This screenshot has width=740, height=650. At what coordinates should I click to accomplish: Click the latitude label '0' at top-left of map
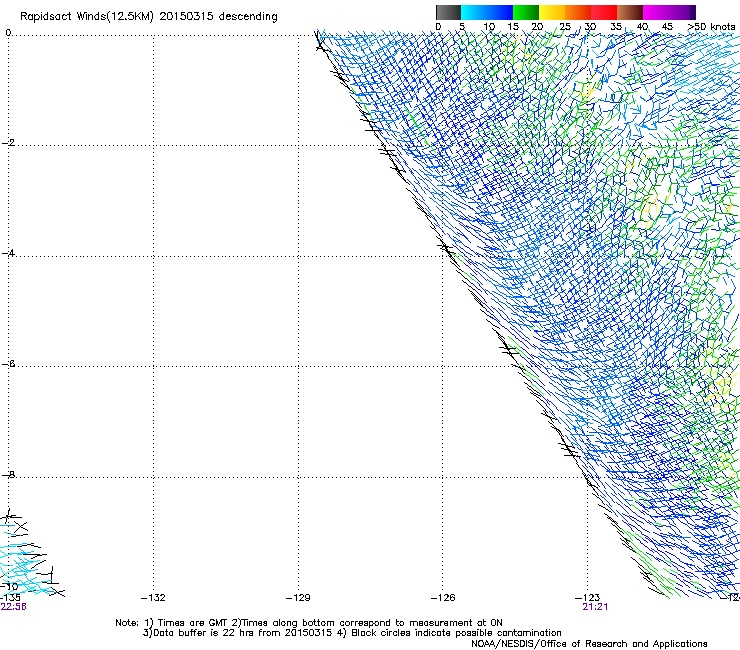tap(8, 33)
